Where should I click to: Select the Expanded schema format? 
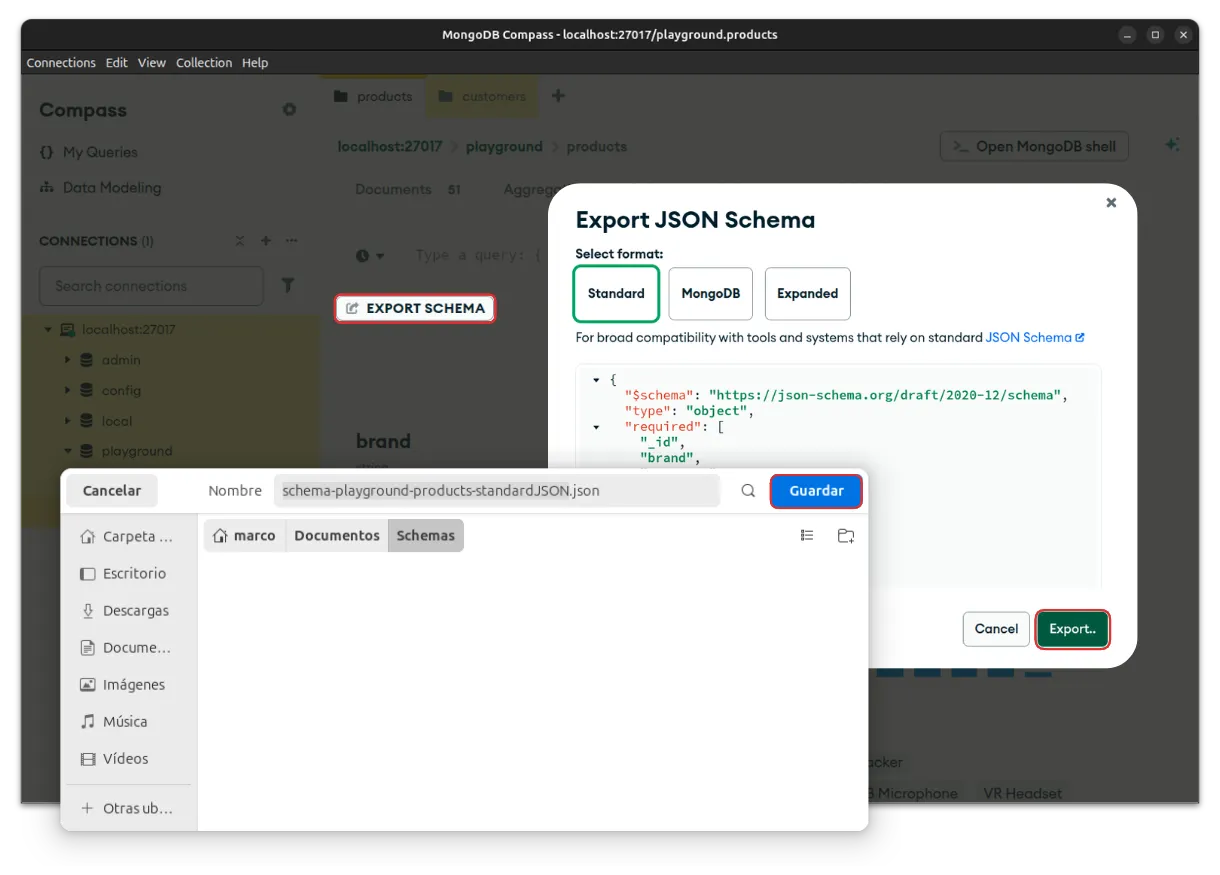(x=807, y=293)
